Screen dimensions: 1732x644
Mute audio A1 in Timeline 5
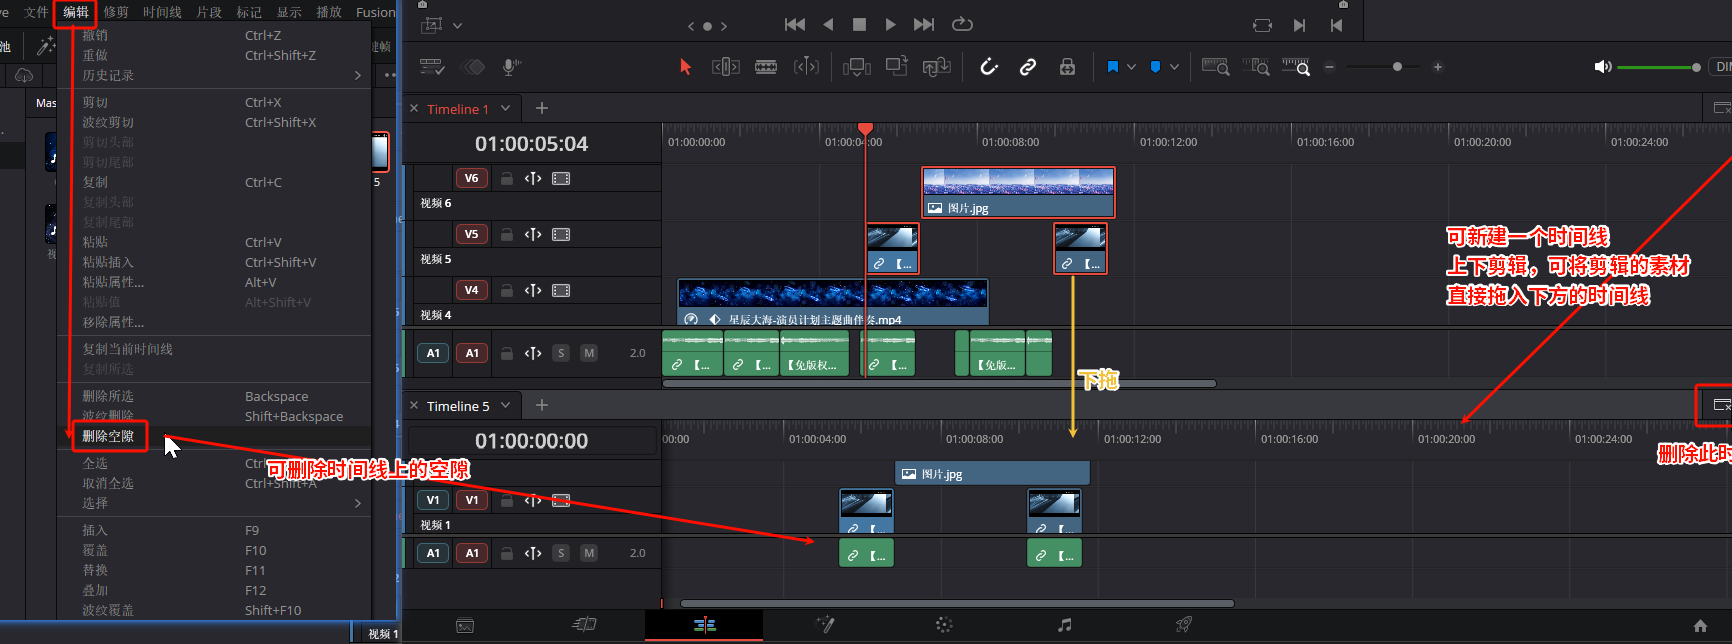[589, 553]
